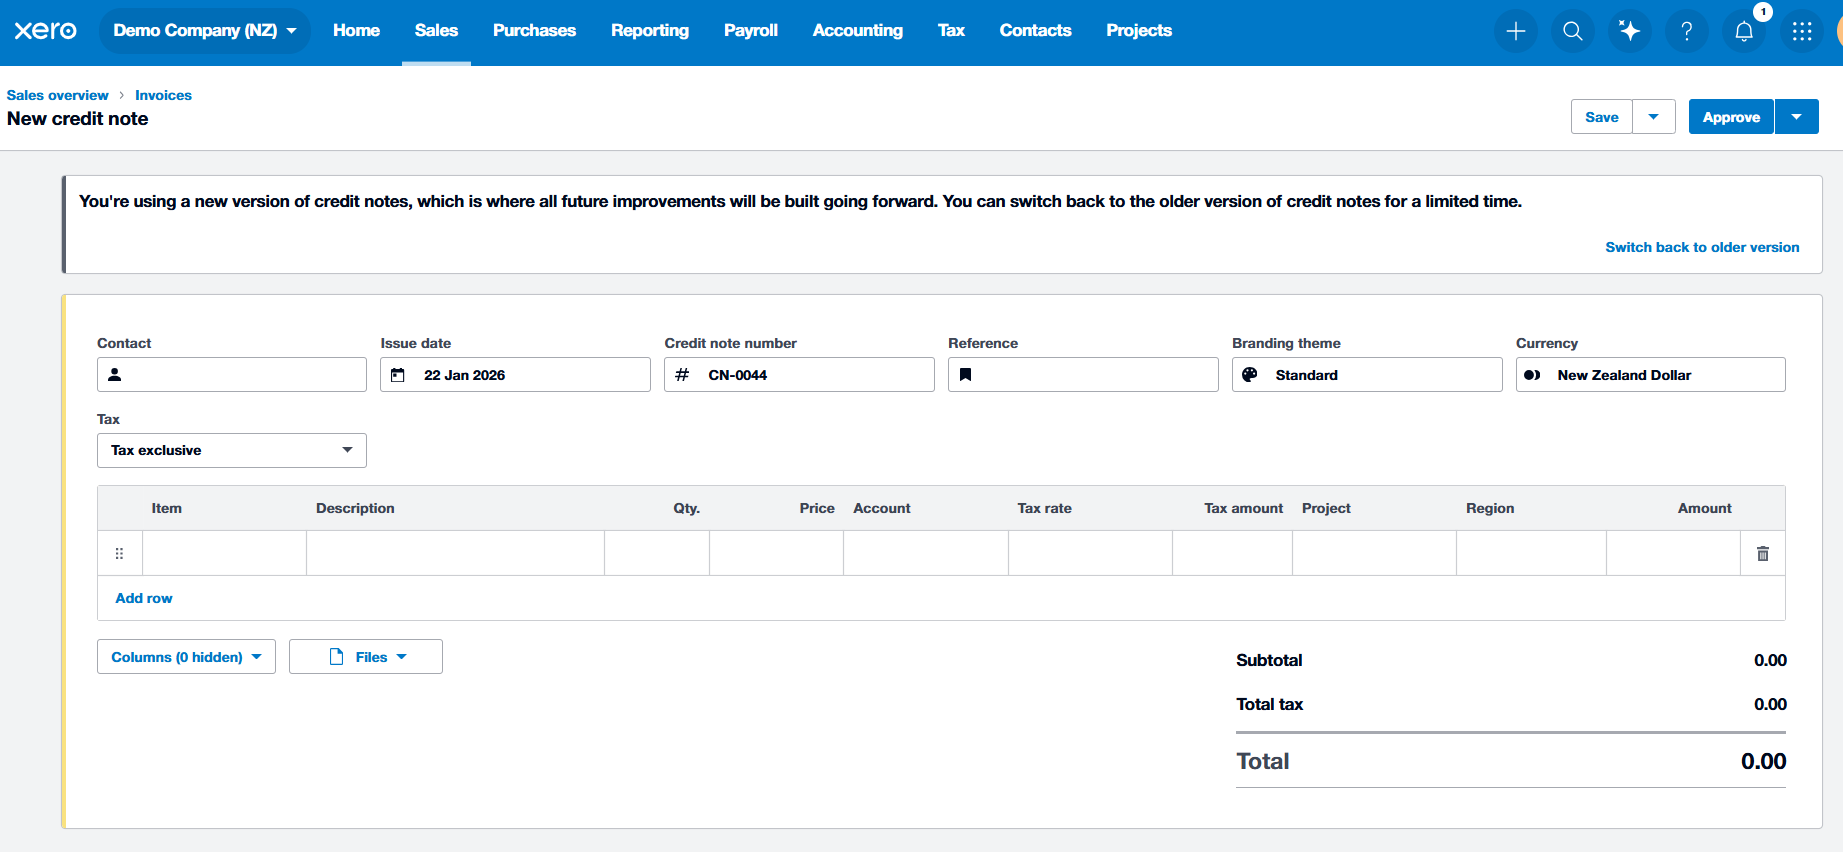Image resolution: width=1843 pixels, height=852 pixels.
Task: Click the search magnifier icon
Action: (1572, 31)
